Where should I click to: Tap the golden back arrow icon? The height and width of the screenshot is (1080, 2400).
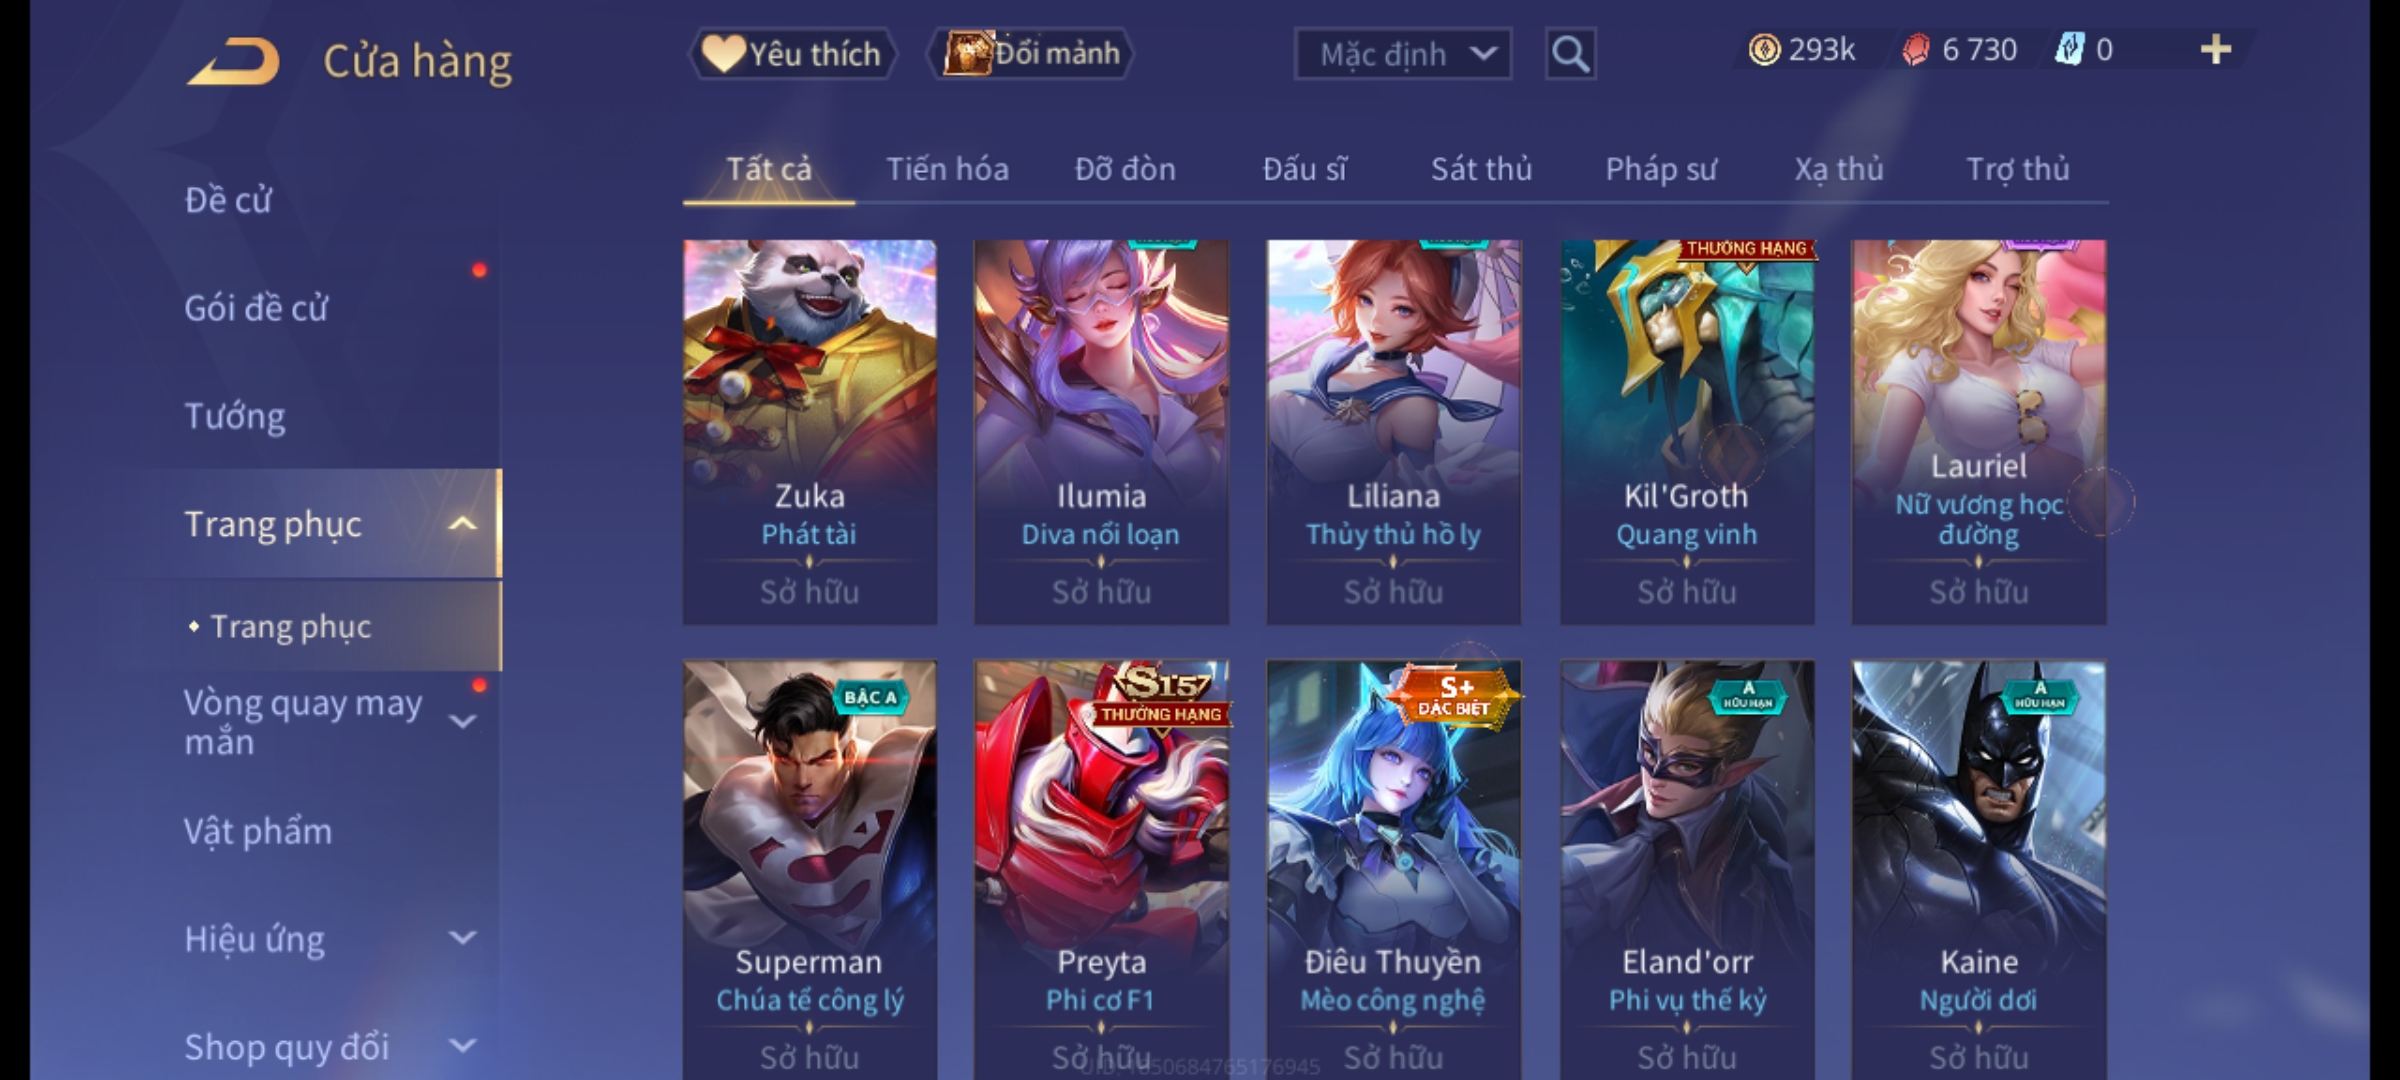pyautogui.click(x=233, y=62)
